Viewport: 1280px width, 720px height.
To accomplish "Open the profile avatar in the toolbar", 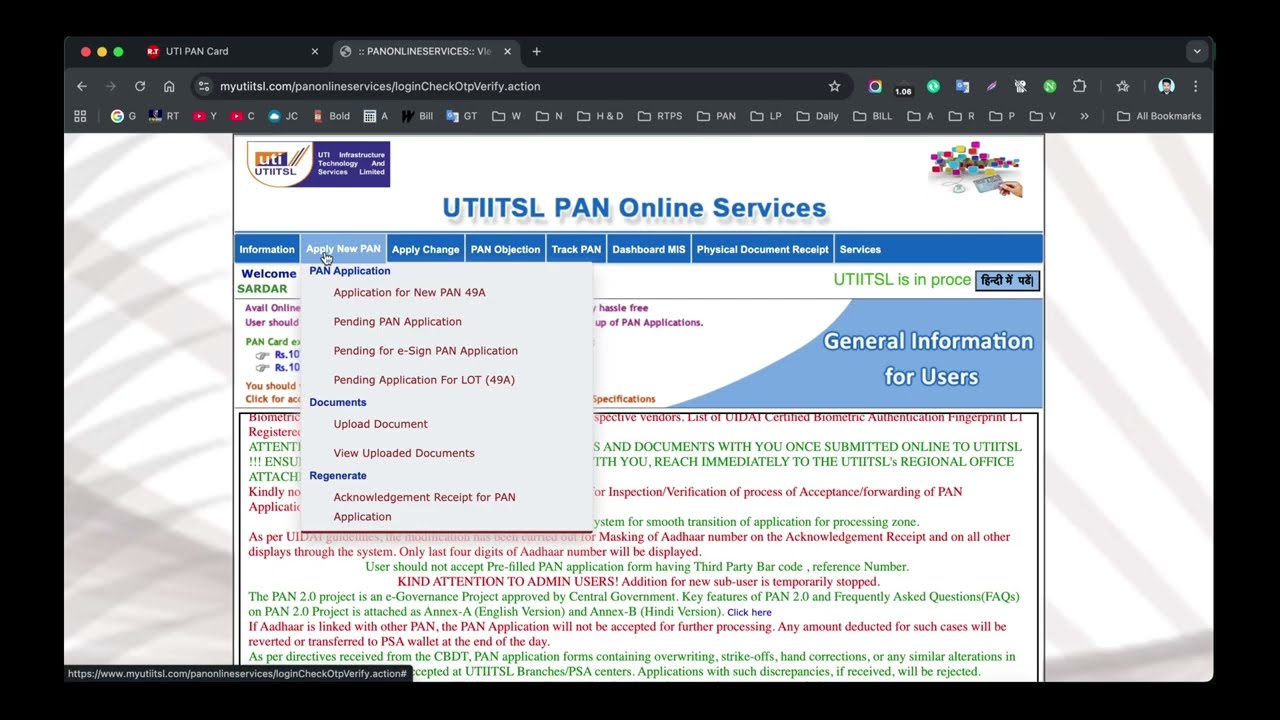I will click(x=1166, y=86).
